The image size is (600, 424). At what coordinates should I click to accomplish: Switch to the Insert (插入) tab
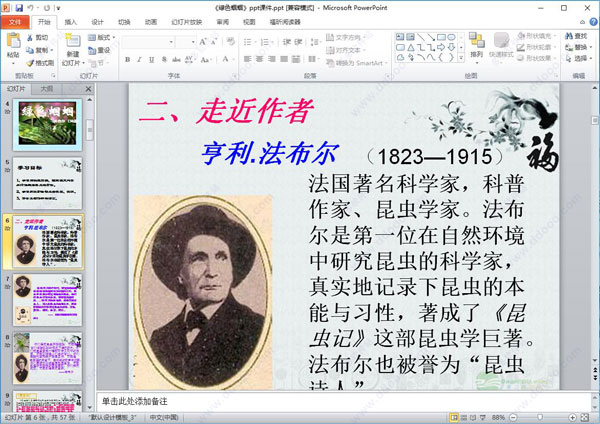tap(70, 22)
